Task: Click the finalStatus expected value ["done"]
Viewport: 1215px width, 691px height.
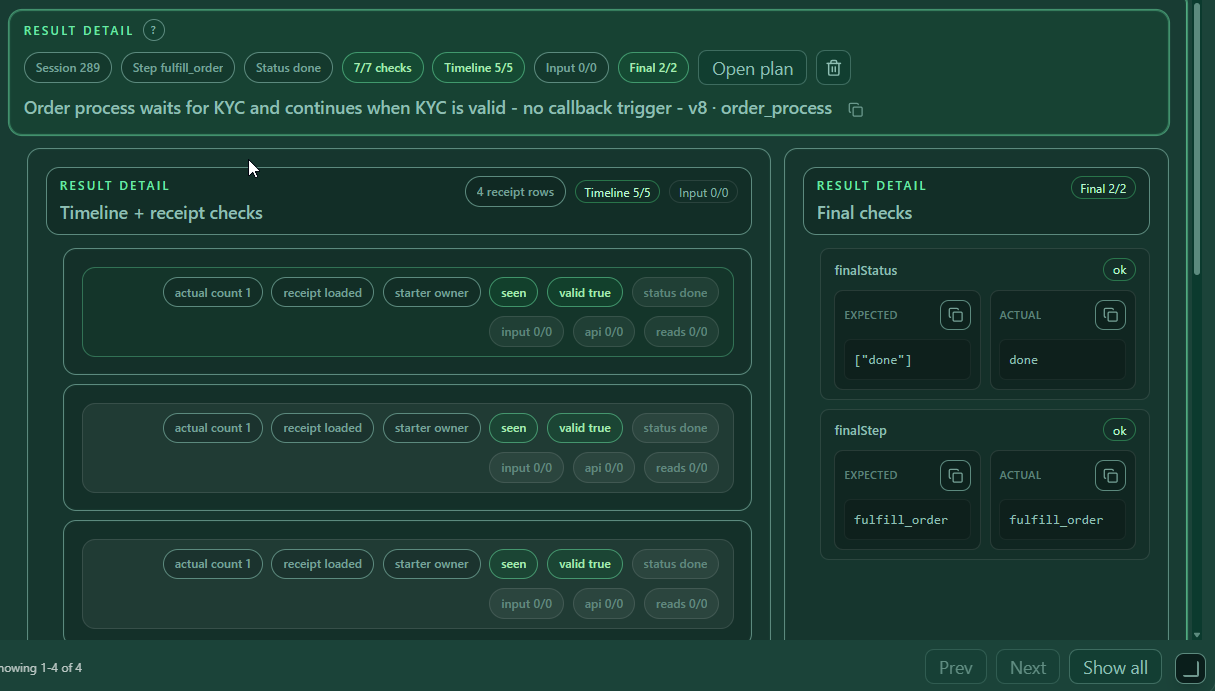Action: pyautogui.click(x=907, y=360)
